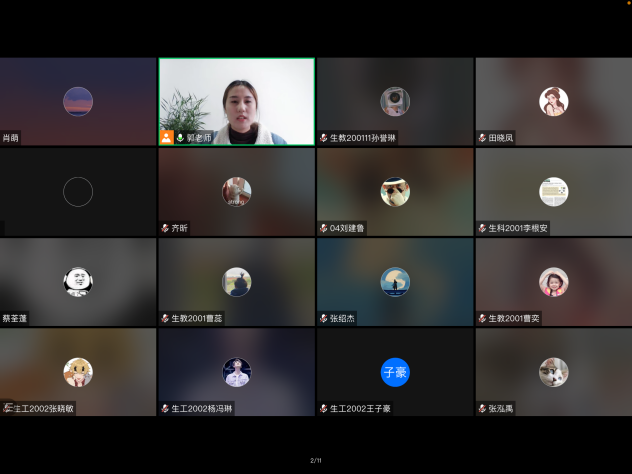Viewport: 632px width, 474px height.
Task: Click the muted mic icon beside 田晓凤
Action: tap(482, 138)
